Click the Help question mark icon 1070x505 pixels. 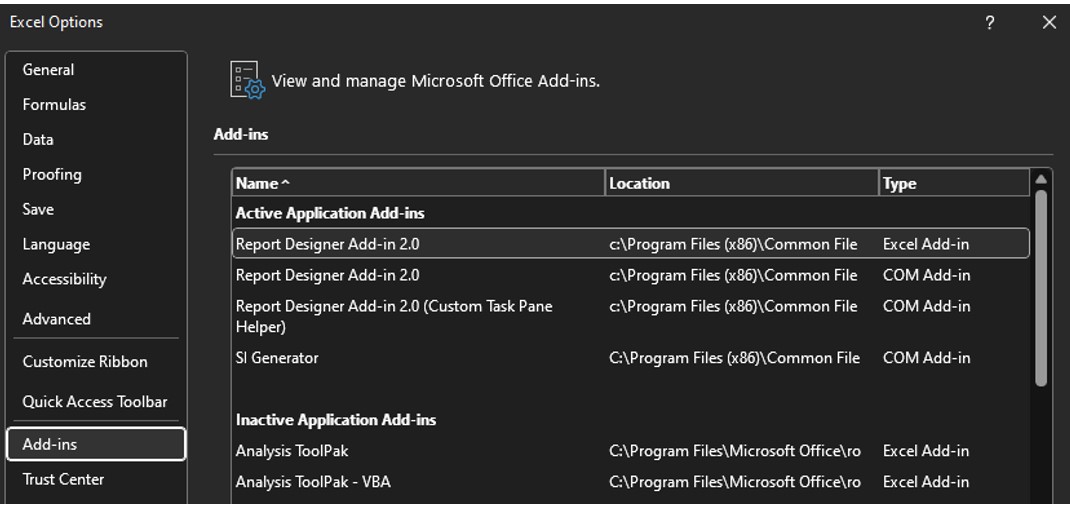tap(989, 23)
